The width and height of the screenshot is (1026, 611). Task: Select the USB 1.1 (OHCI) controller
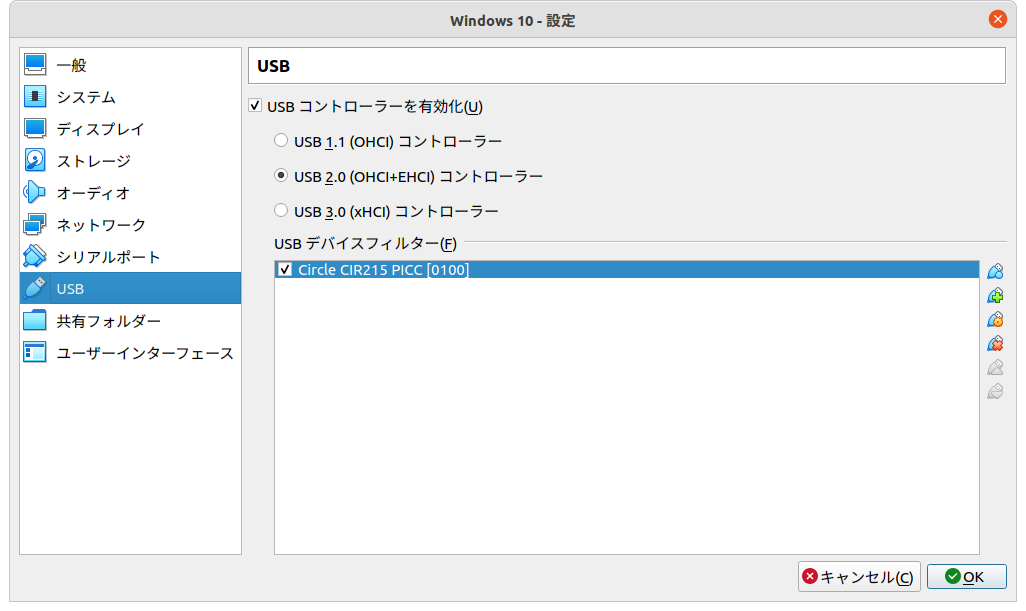(281, 140)
